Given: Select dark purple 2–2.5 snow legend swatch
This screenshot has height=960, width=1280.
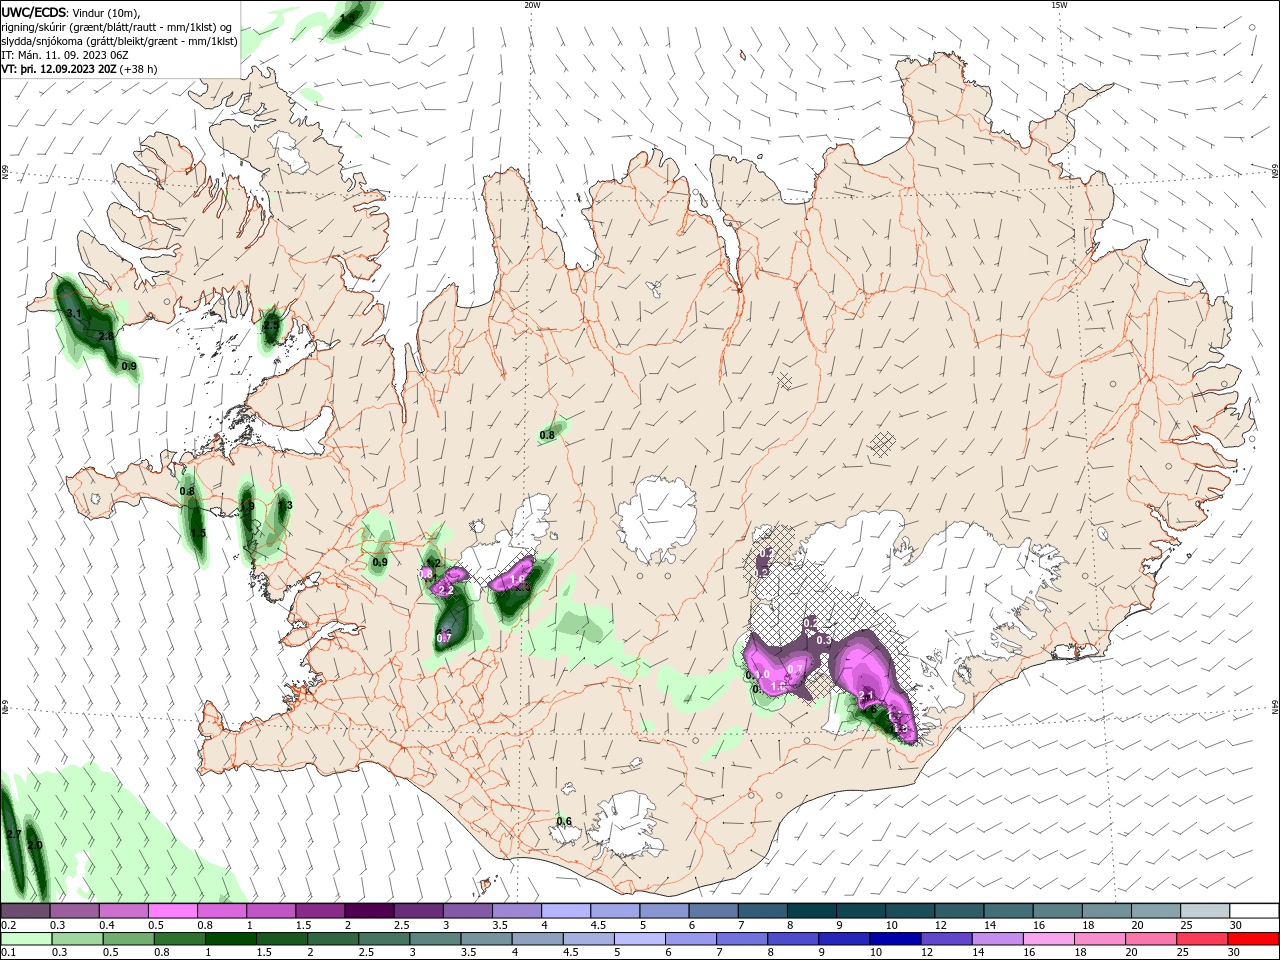Looking at the screenshot, I should (369, 911).
